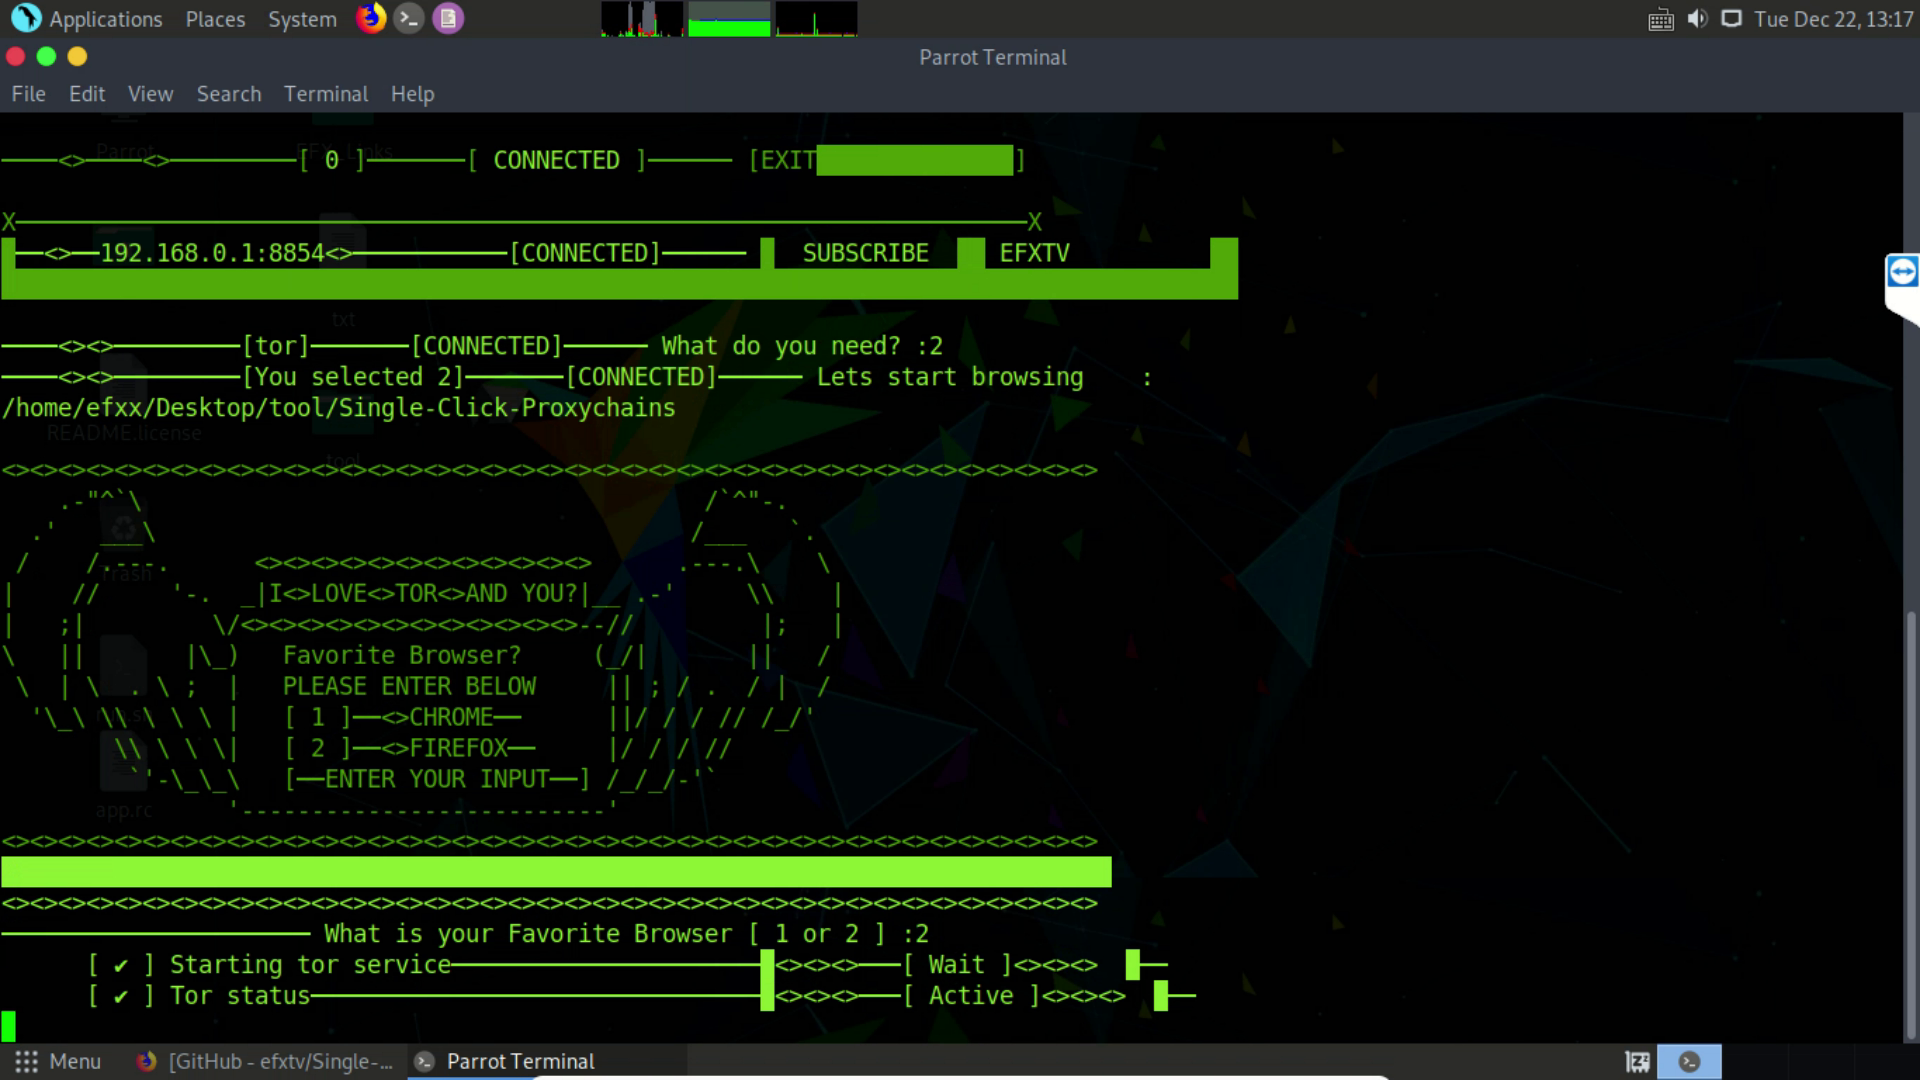Open the bottom-left Menu button
Viewport: 1920px width, 1080px height.
point(58,1061)
